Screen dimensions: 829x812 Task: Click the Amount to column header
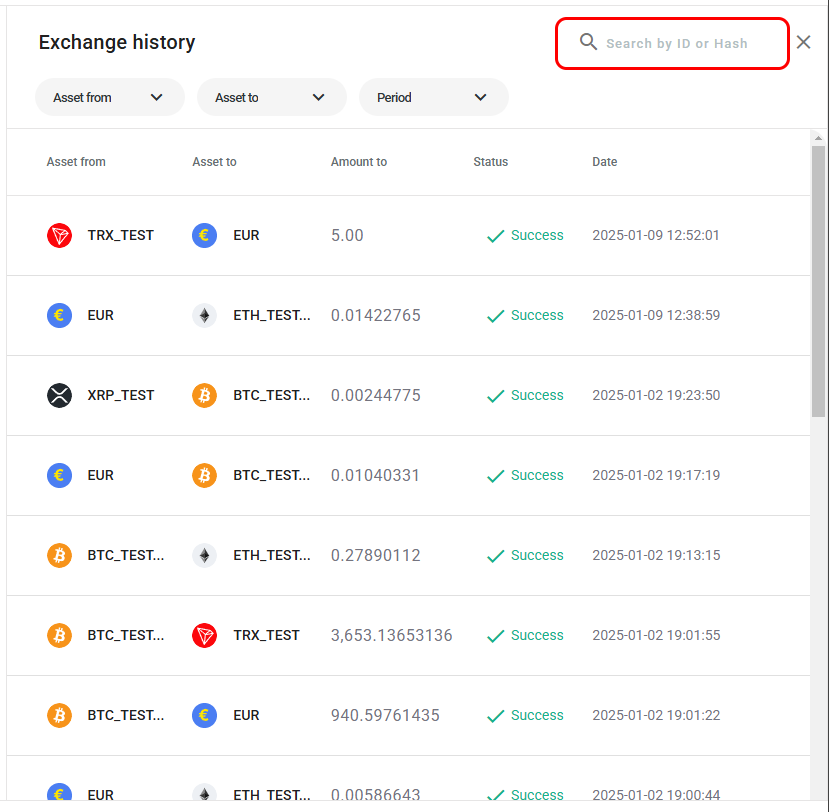click(358, 162)
